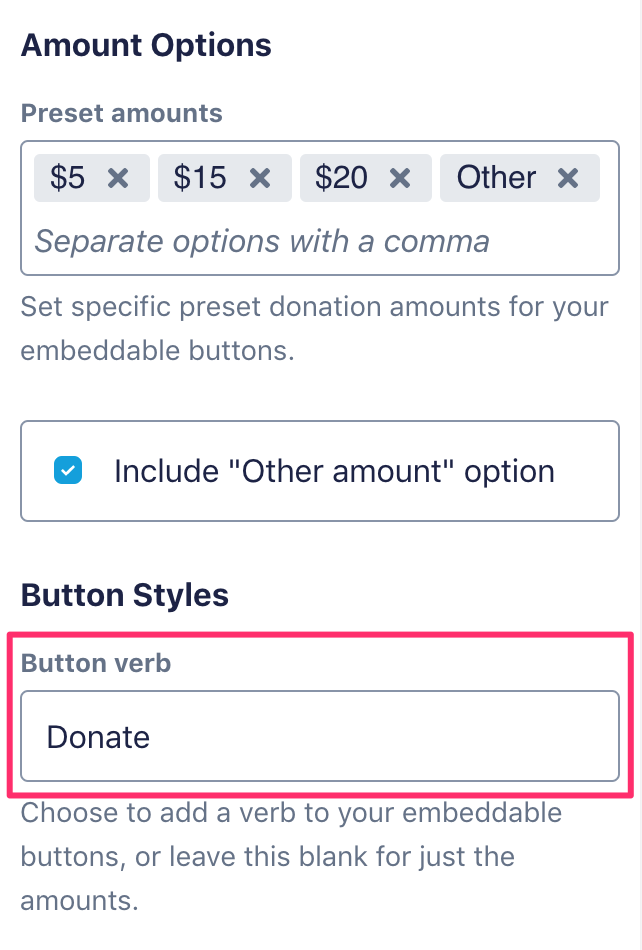Click the Amount Options section heading
Image resolution: width=642 pixels, height=950 pixels.
(146, 45)
